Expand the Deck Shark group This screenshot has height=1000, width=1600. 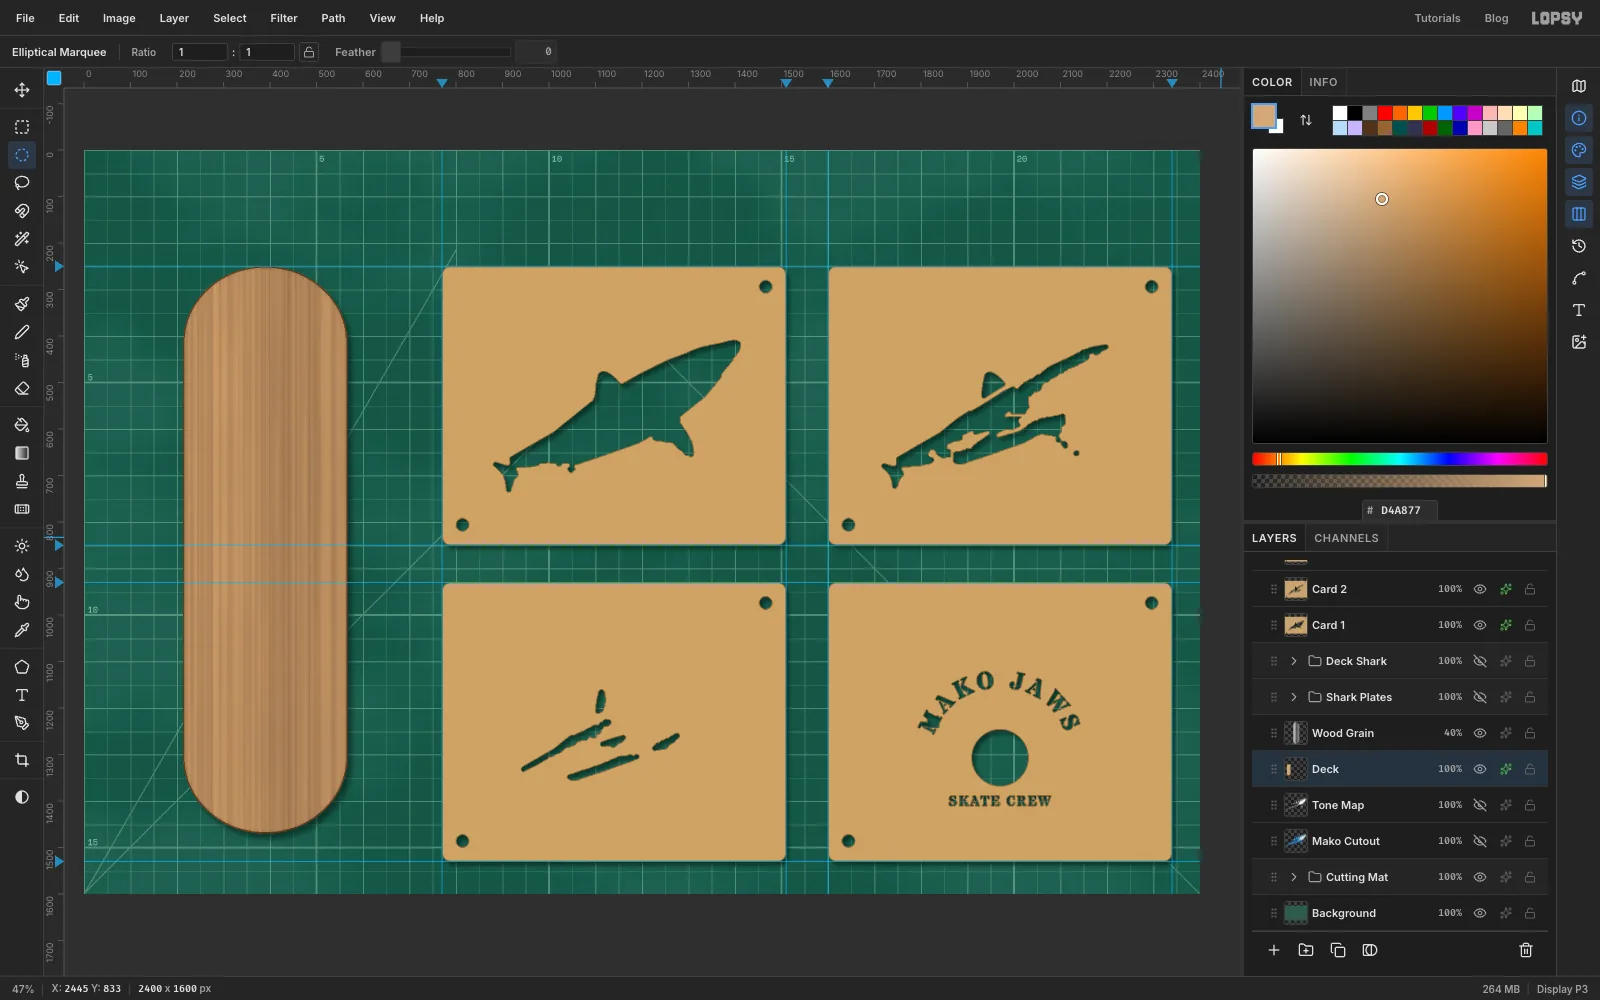point(1294,661)
